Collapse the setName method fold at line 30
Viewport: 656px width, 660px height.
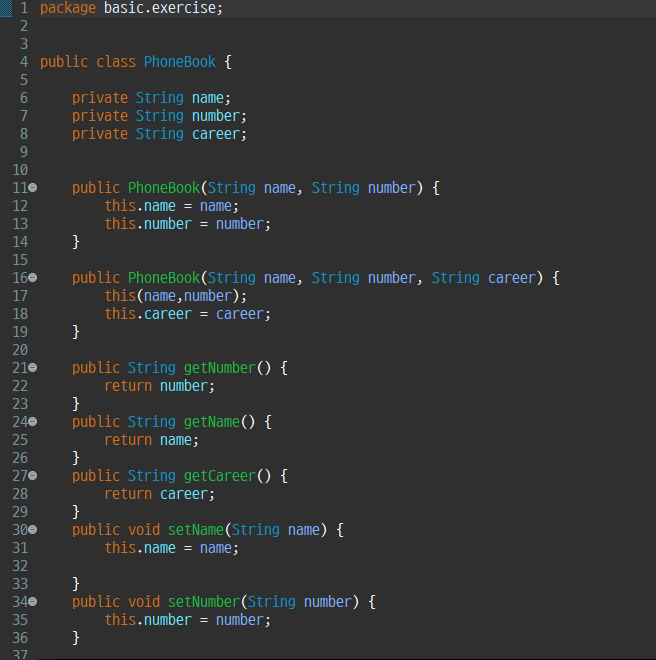pyautogui.click(x=33, y=530)
